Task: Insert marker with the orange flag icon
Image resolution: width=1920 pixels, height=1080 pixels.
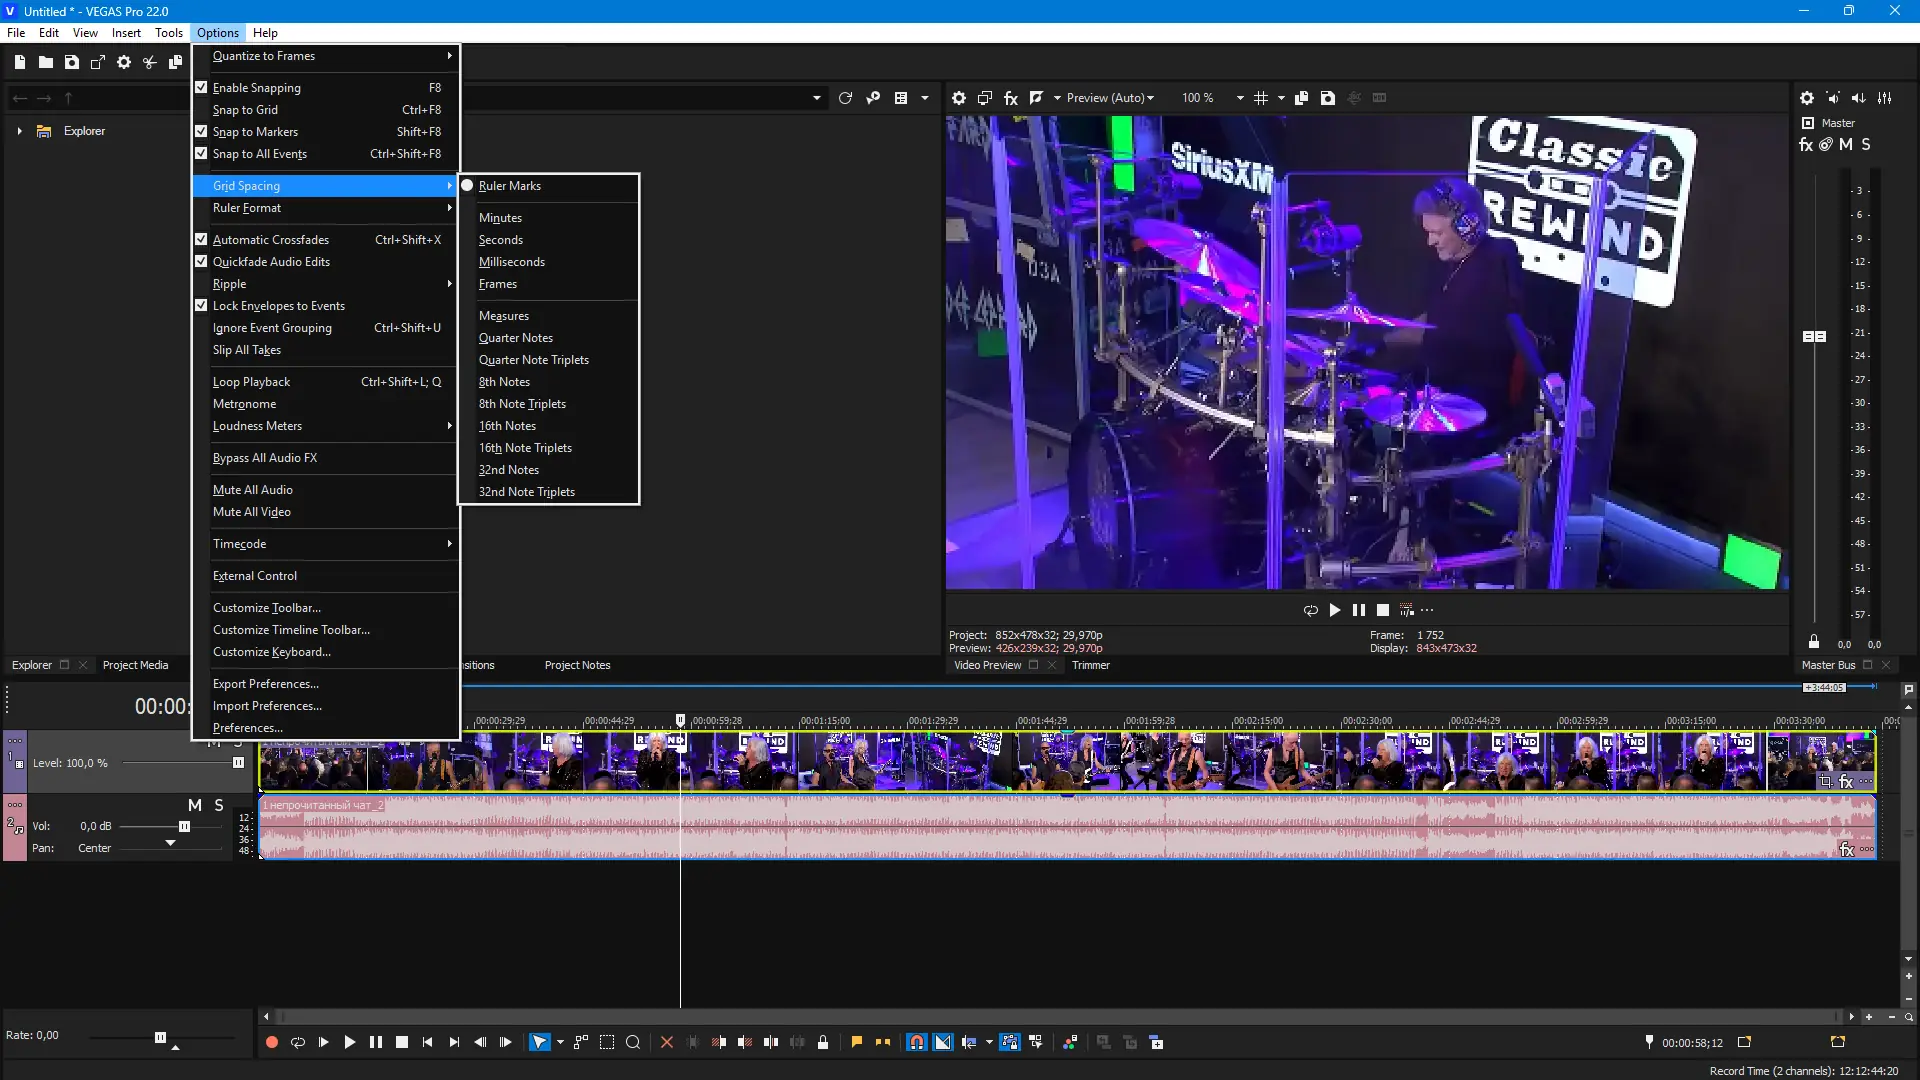Action: click(x=857, y=1042)
